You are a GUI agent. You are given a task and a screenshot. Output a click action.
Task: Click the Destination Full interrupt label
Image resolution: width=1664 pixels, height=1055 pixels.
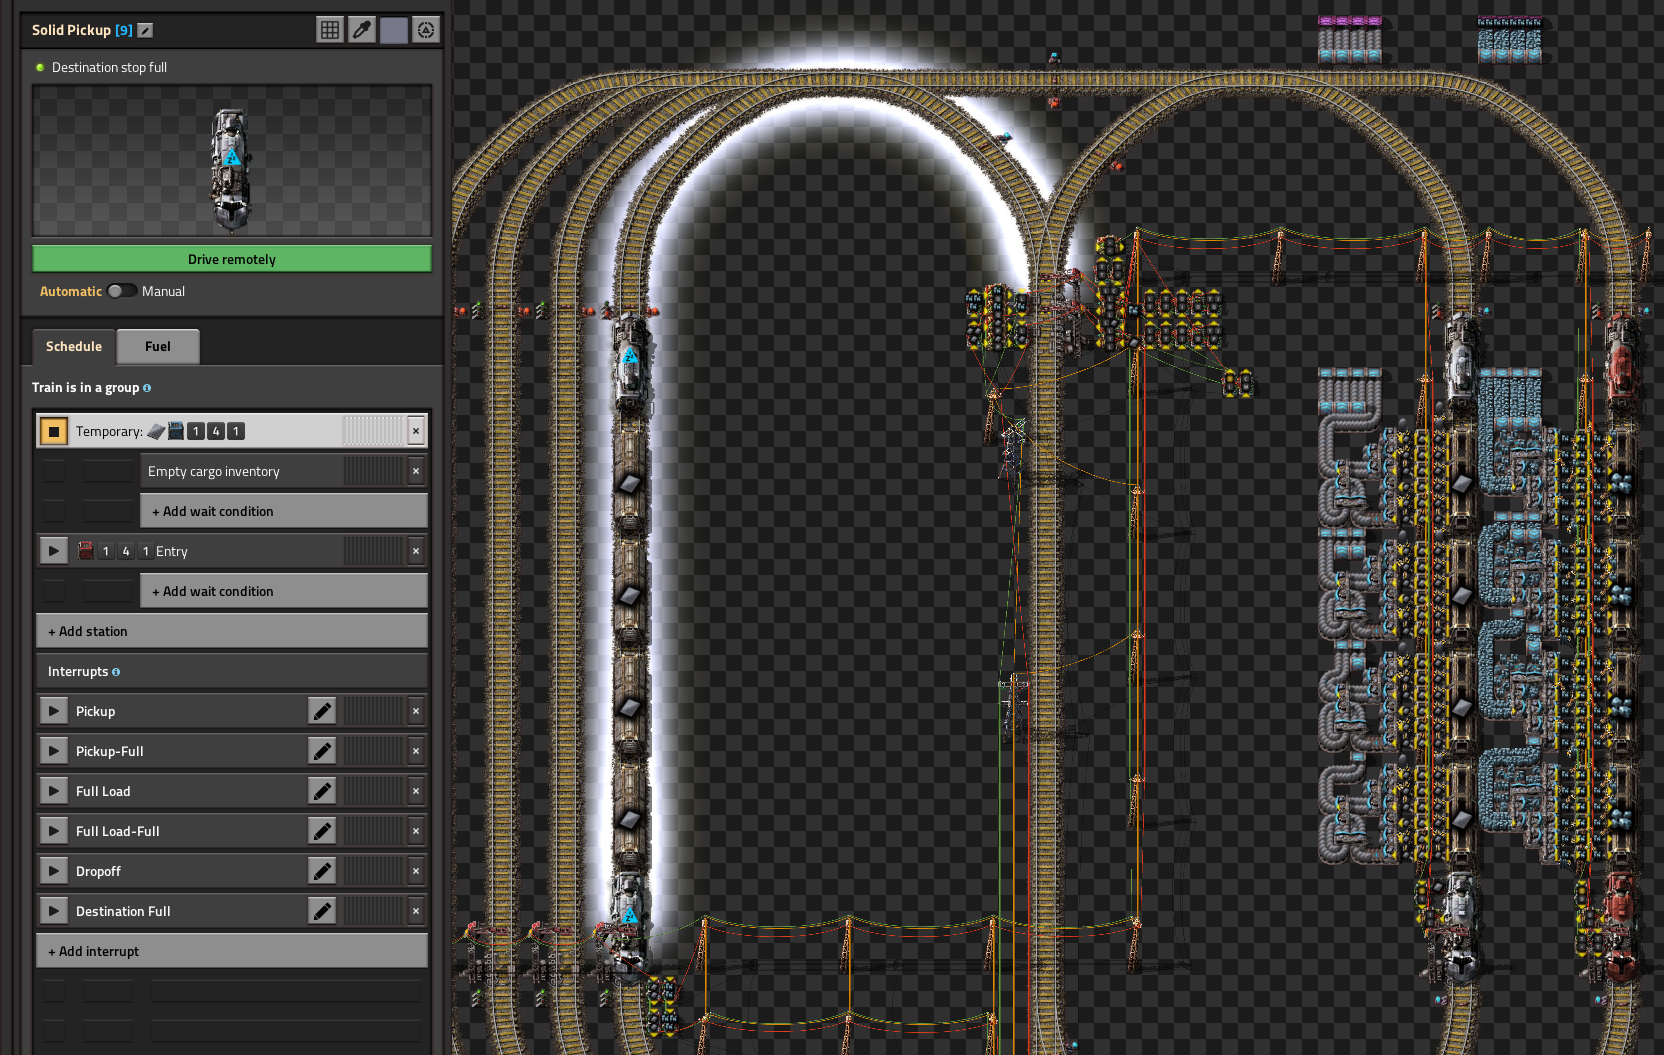[123, 911]
